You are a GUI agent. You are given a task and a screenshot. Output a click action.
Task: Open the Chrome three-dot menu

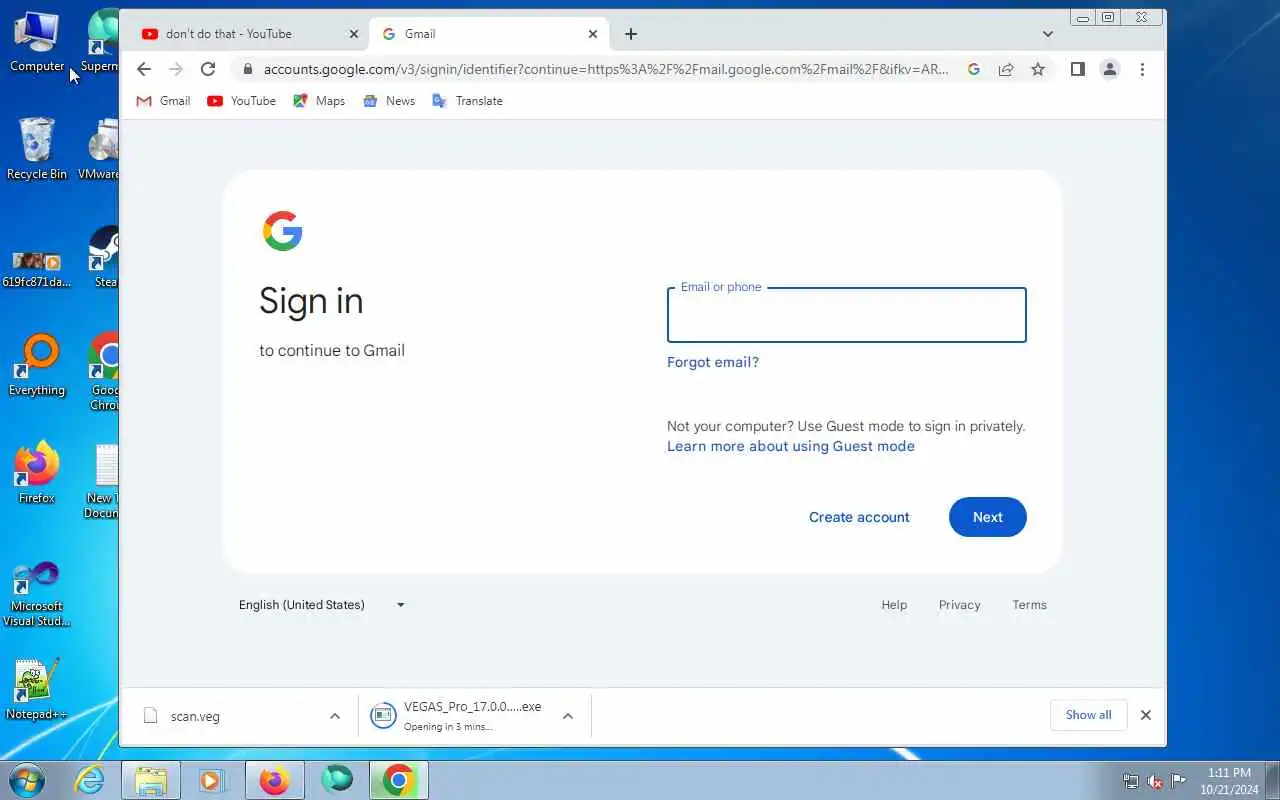click(x=1142, y=69)
